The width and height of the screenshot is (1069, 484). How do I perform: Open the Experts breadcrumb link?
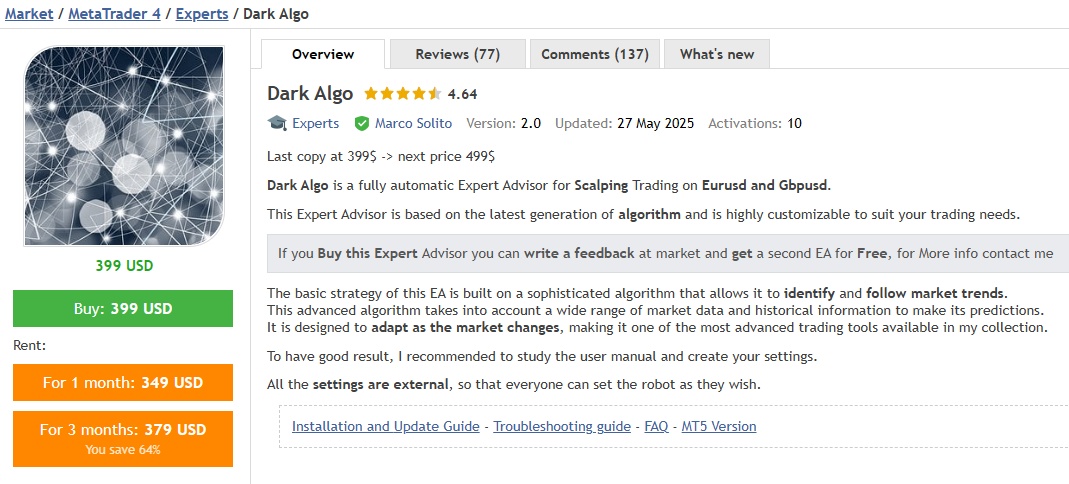click(x=201, y=14)
